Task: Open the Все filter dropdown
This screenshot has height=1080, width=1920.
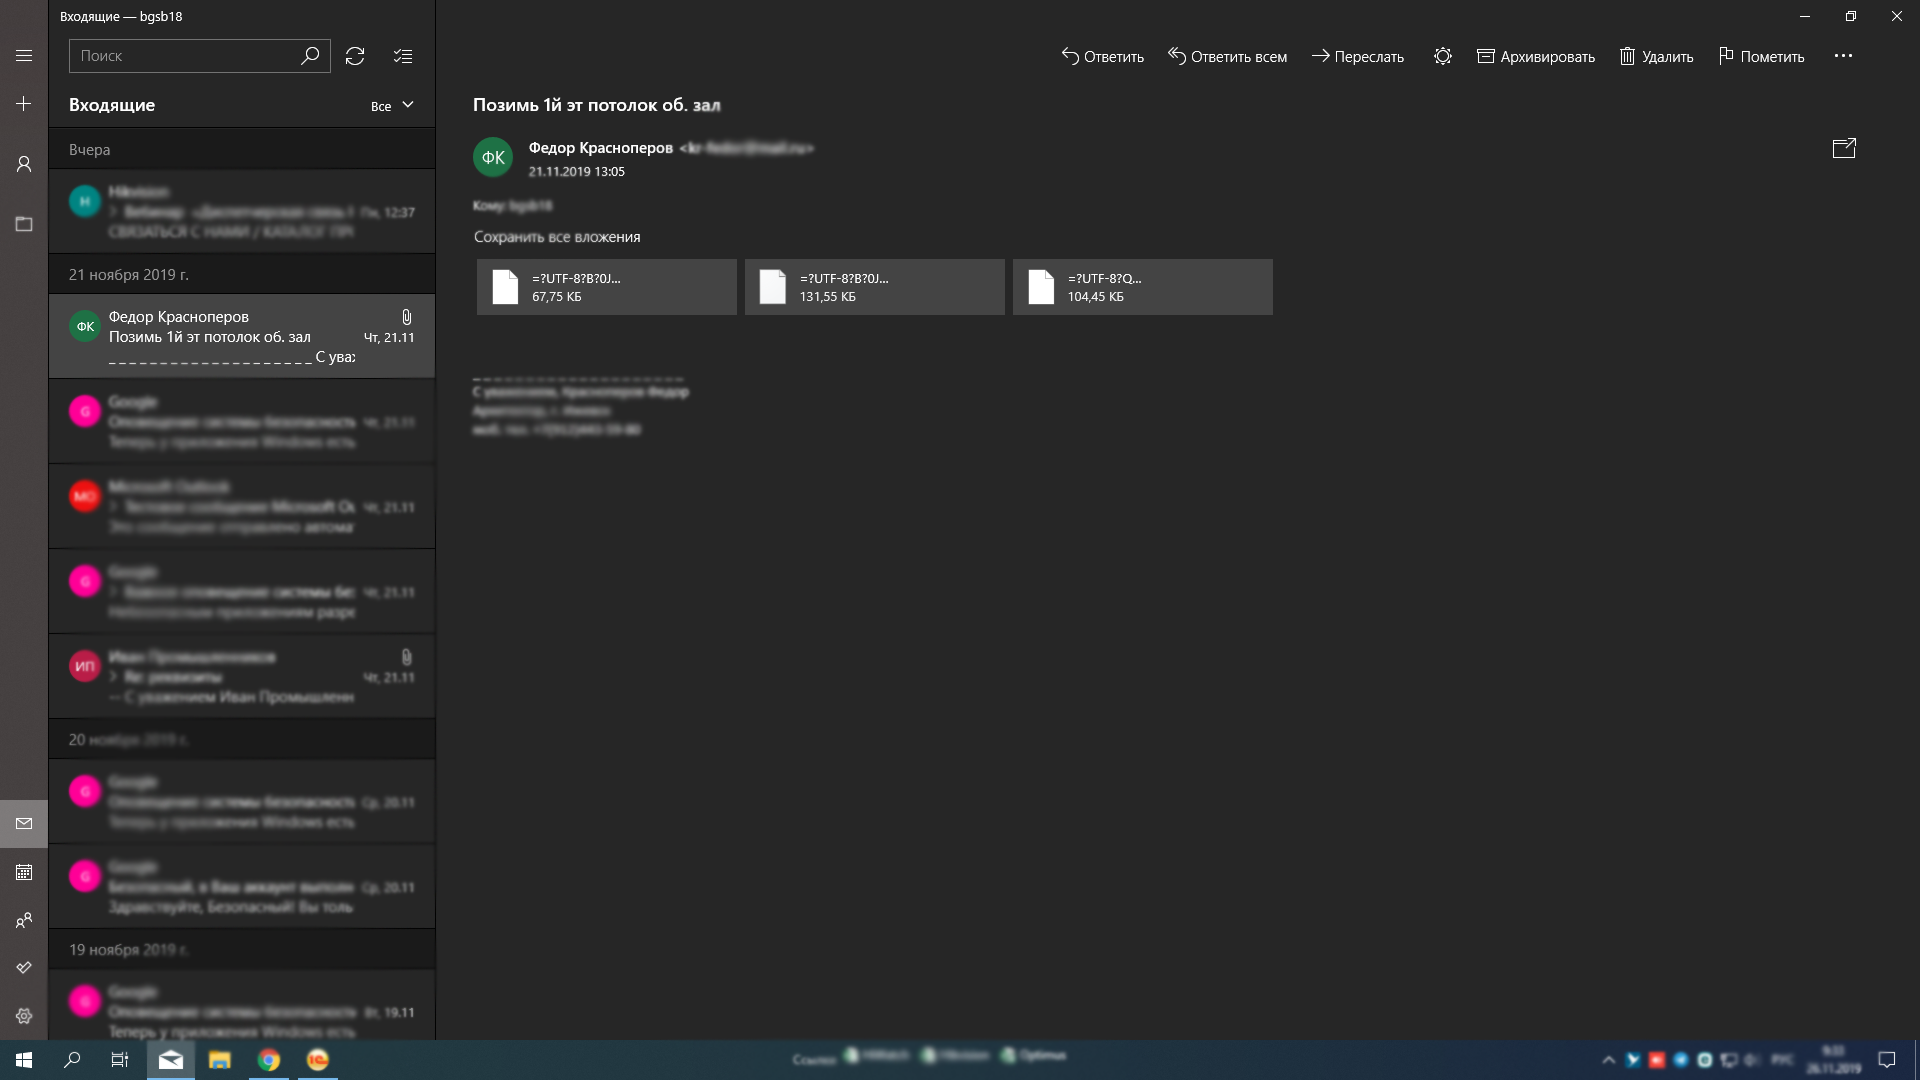Action: click(392, 105)
